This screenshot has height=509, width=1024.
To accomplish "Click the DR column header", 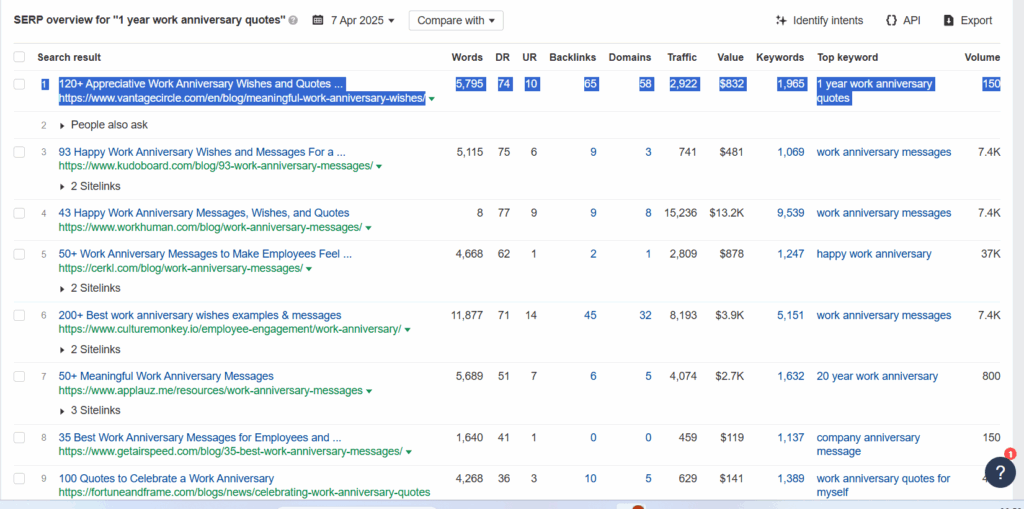I will (x=503, y=57).
